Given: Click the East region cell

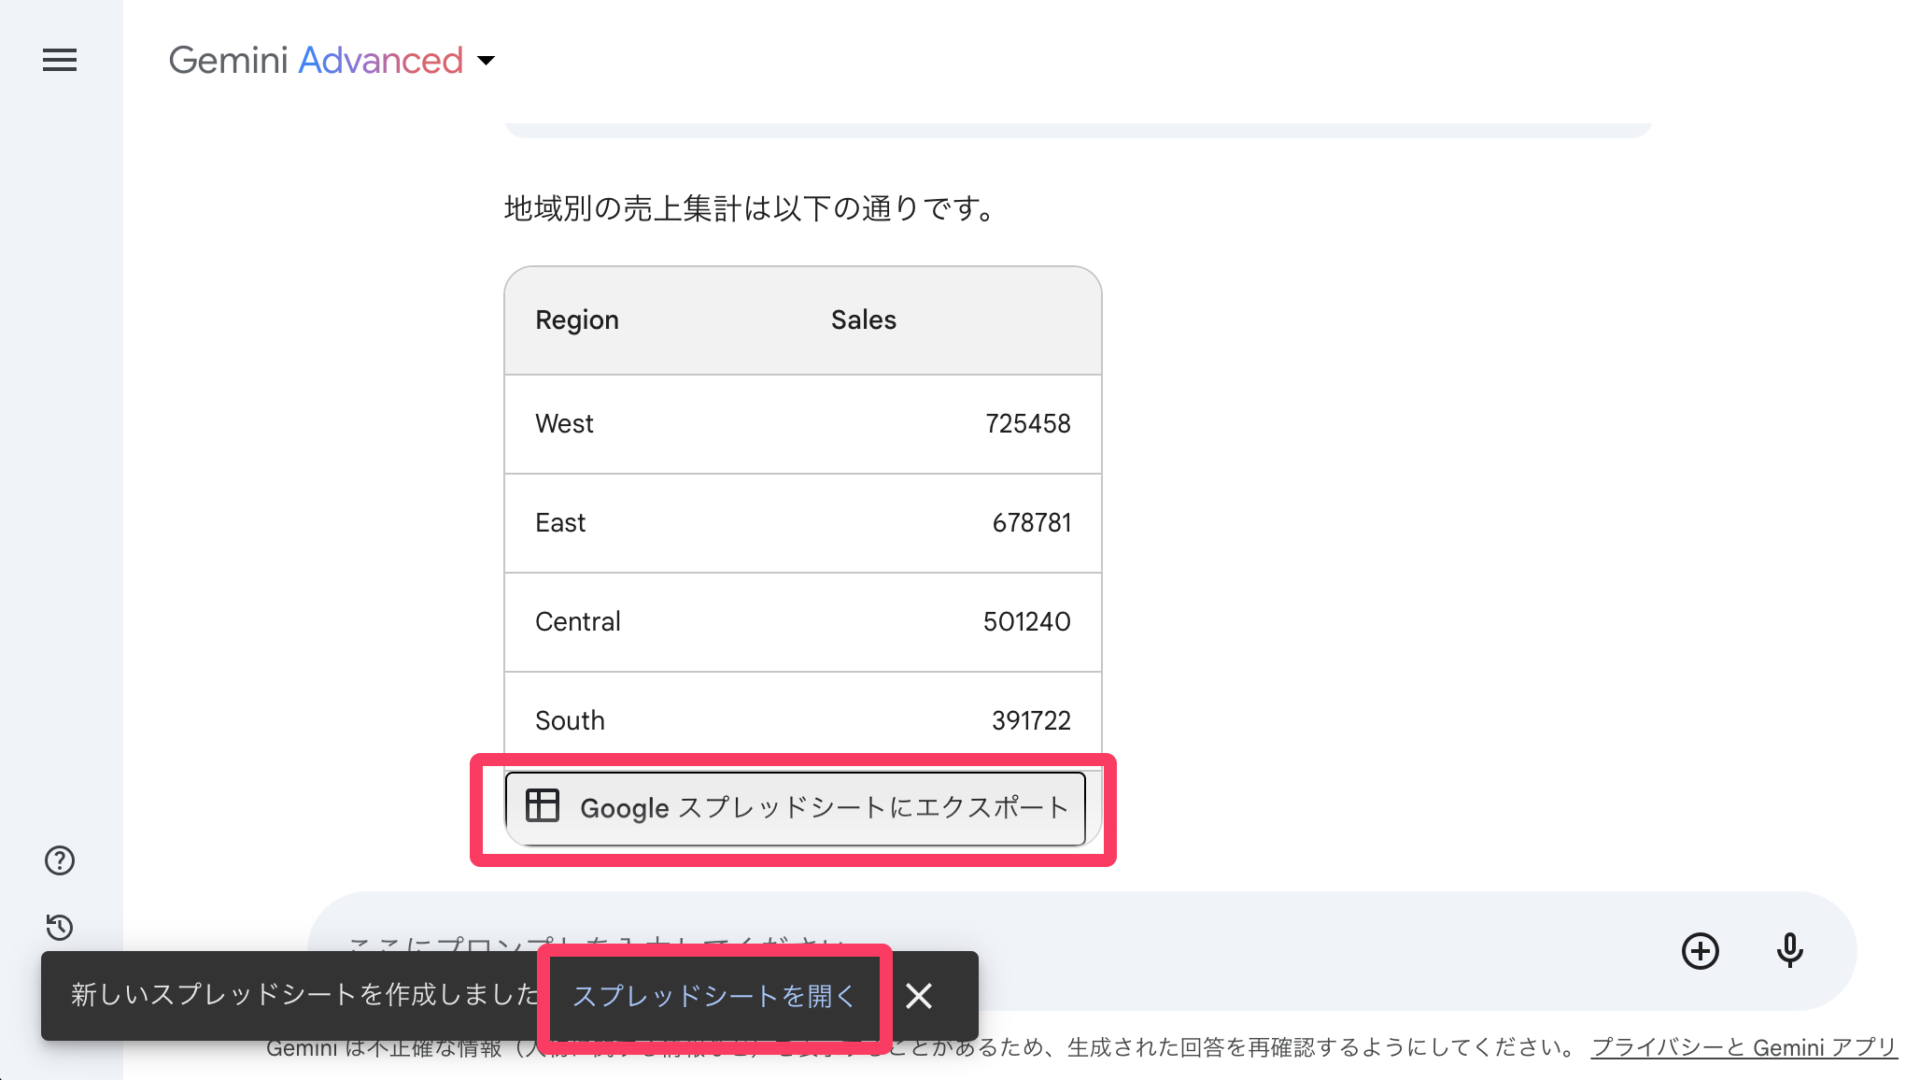Looking at the screenshot, I should 560,523.
